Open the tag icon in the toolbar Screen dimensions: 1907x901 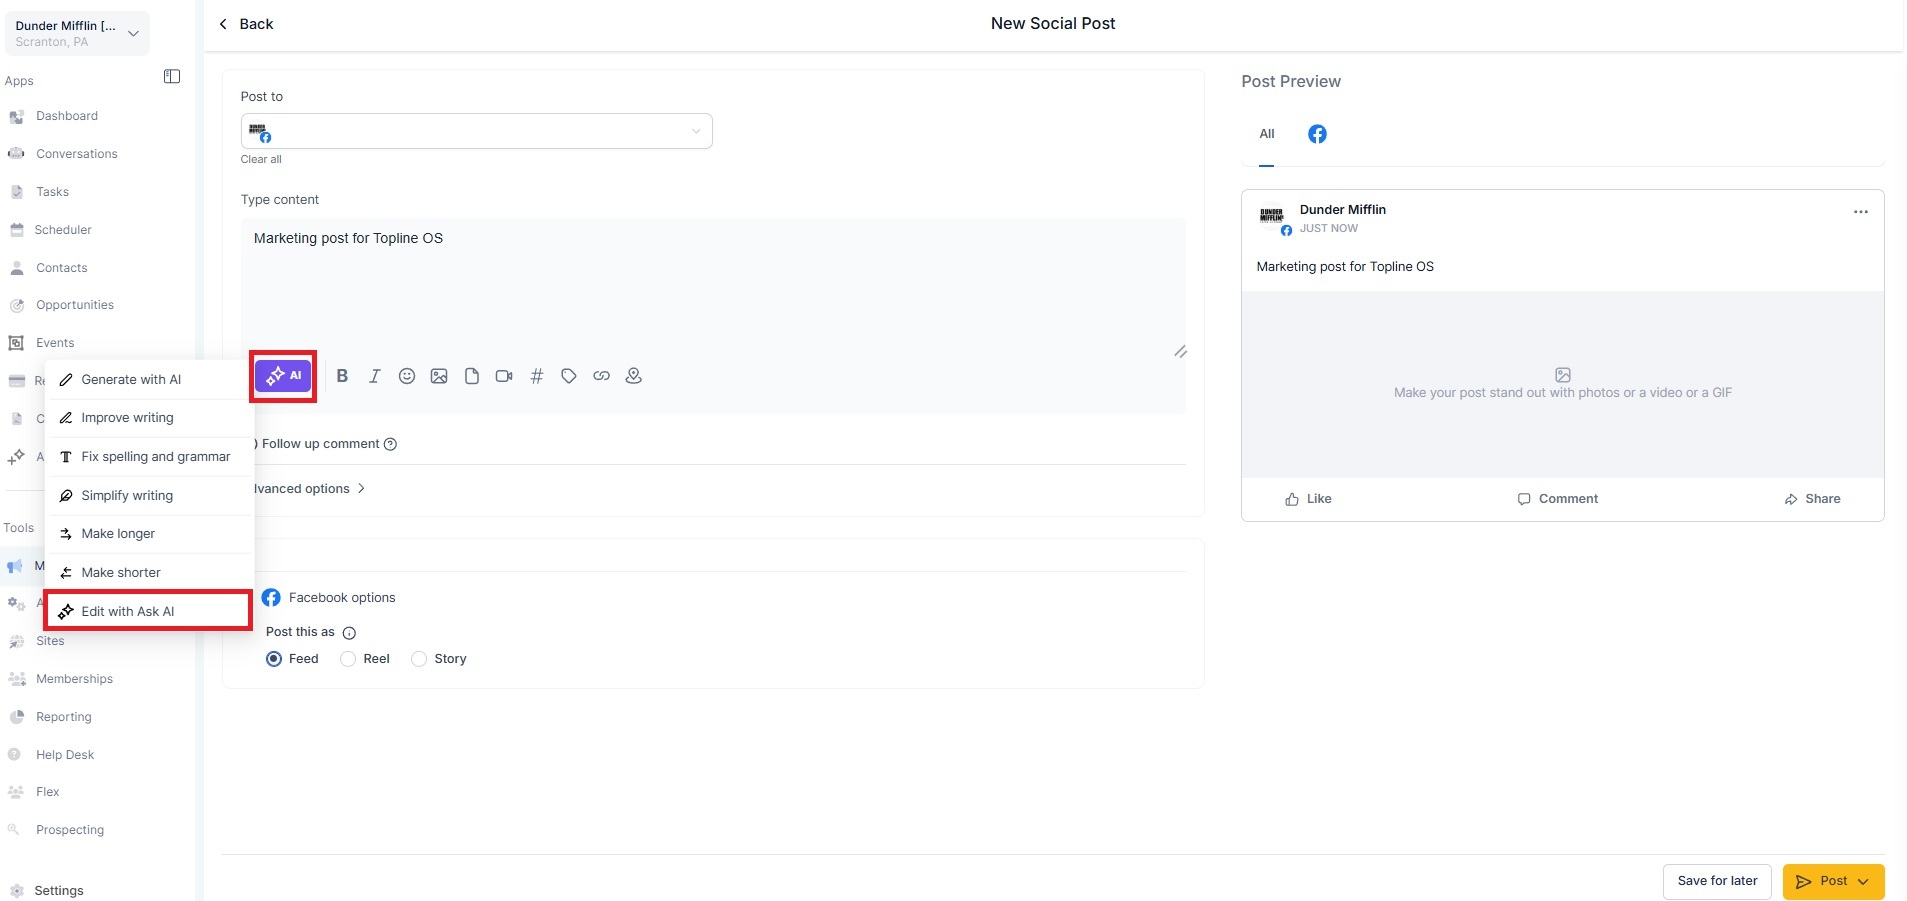[569, 376]
